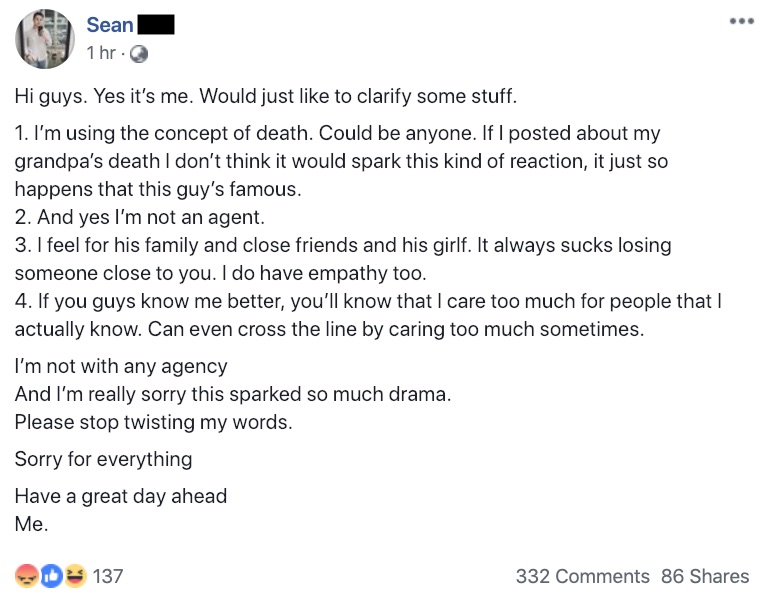Click the 'Can even cross the line' sentence
Screen dimensions: 765x600
click(x=396, y=329)
